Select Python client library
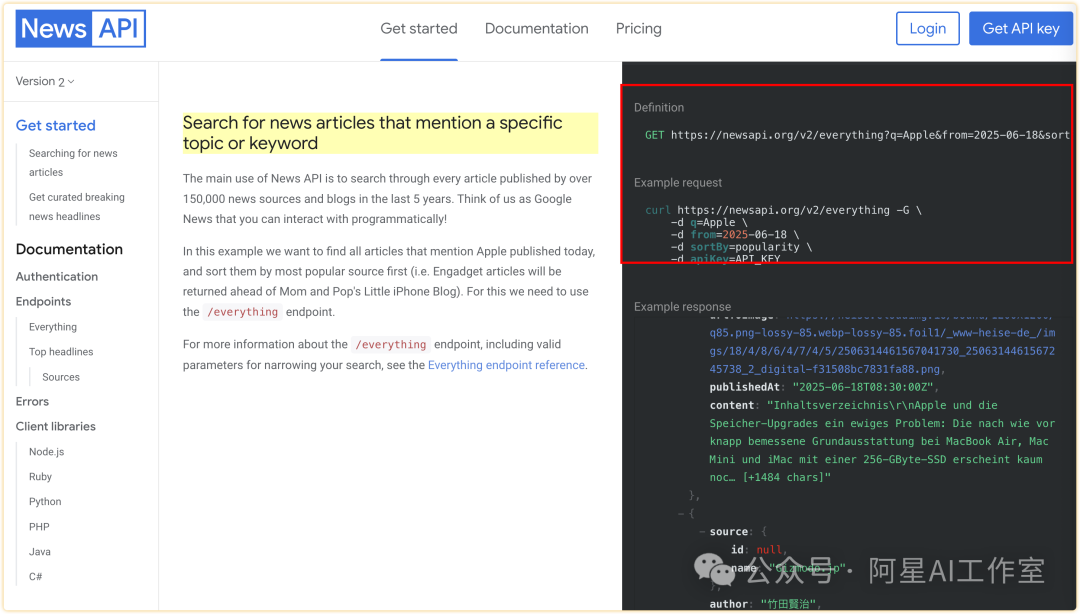1080x614 pixels. [x=45, y=501]
